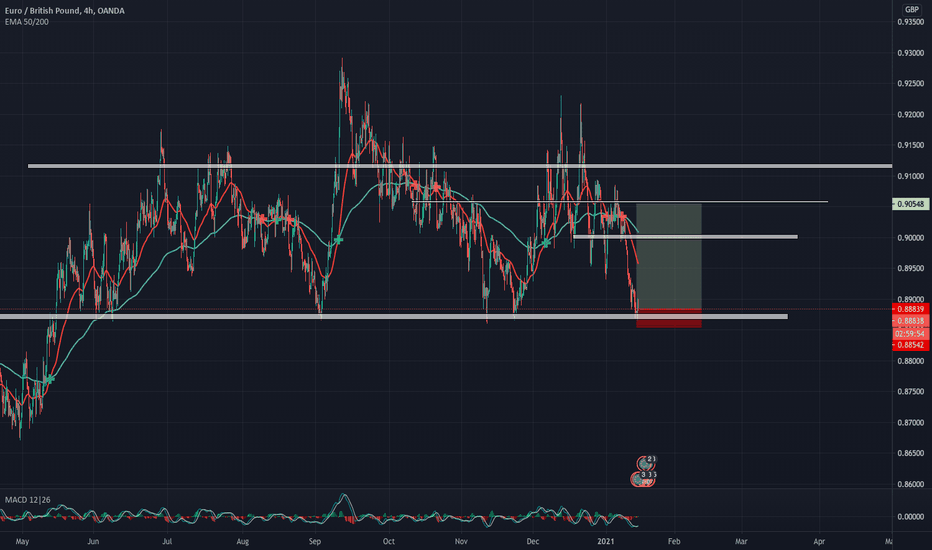
Task: Click the red 0.88839 price label
Action: pyautogui.click(x=911, y=309)
